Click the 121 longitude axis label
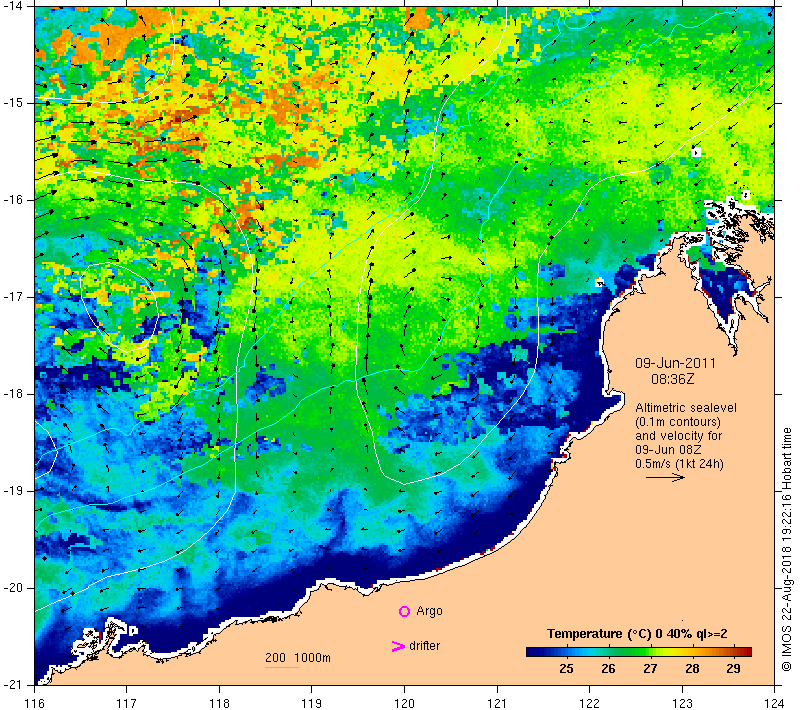 tap(497, 703)
